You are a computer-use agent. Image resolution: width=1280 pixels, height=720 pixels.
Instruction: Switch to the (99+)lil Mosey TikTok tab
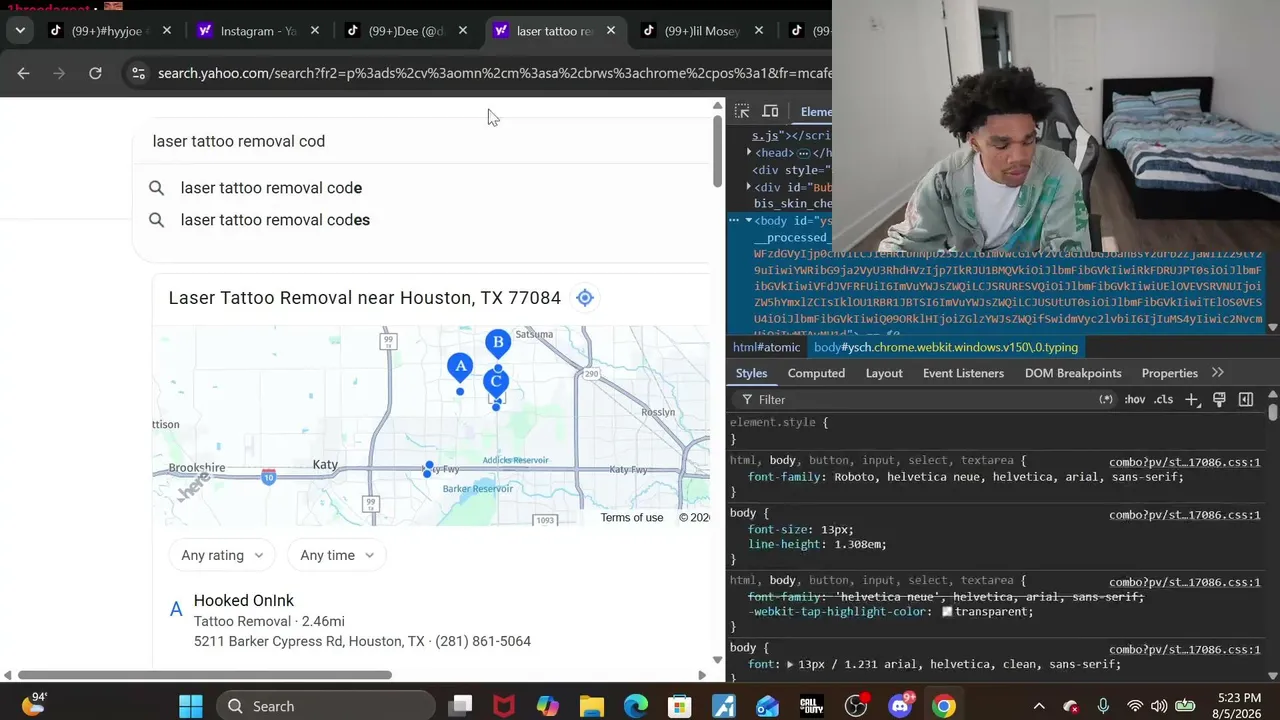[702, 31]
